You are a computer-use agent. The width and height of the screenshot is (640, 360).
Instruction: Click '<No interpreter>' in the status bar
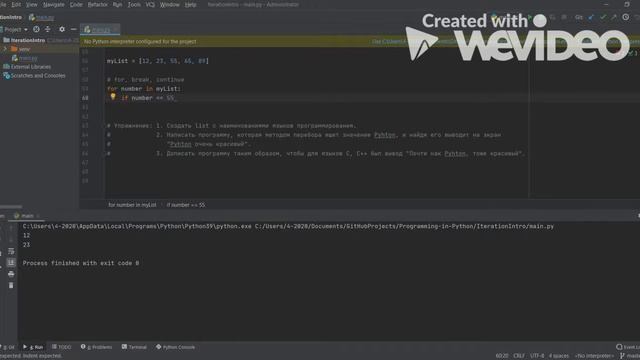[x=594, y=356]
